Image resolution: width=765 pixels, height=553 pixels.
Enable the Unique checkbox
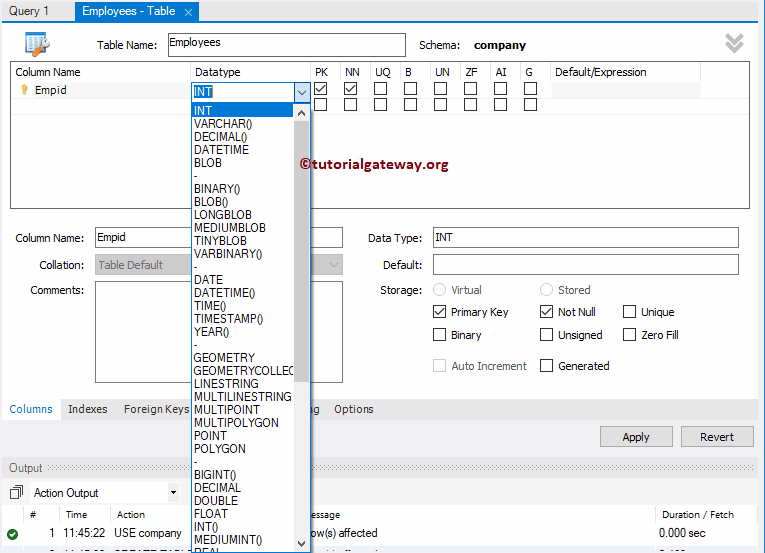(x=629, y=311)
